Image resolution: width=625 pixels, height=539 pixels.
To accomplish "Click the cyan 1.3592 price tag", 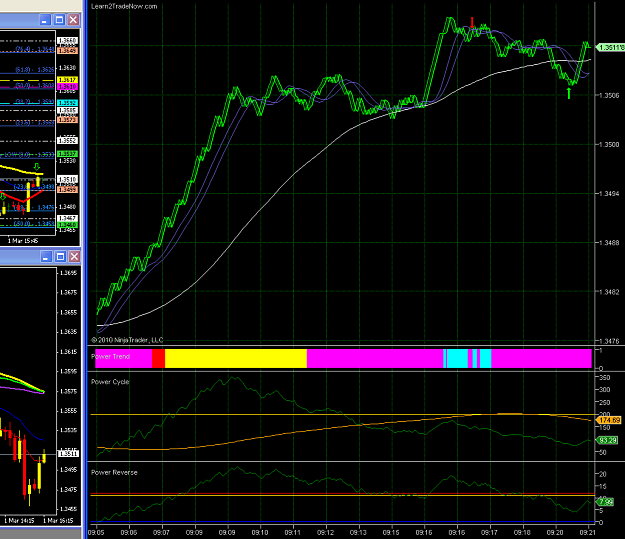I will [67, 103].
